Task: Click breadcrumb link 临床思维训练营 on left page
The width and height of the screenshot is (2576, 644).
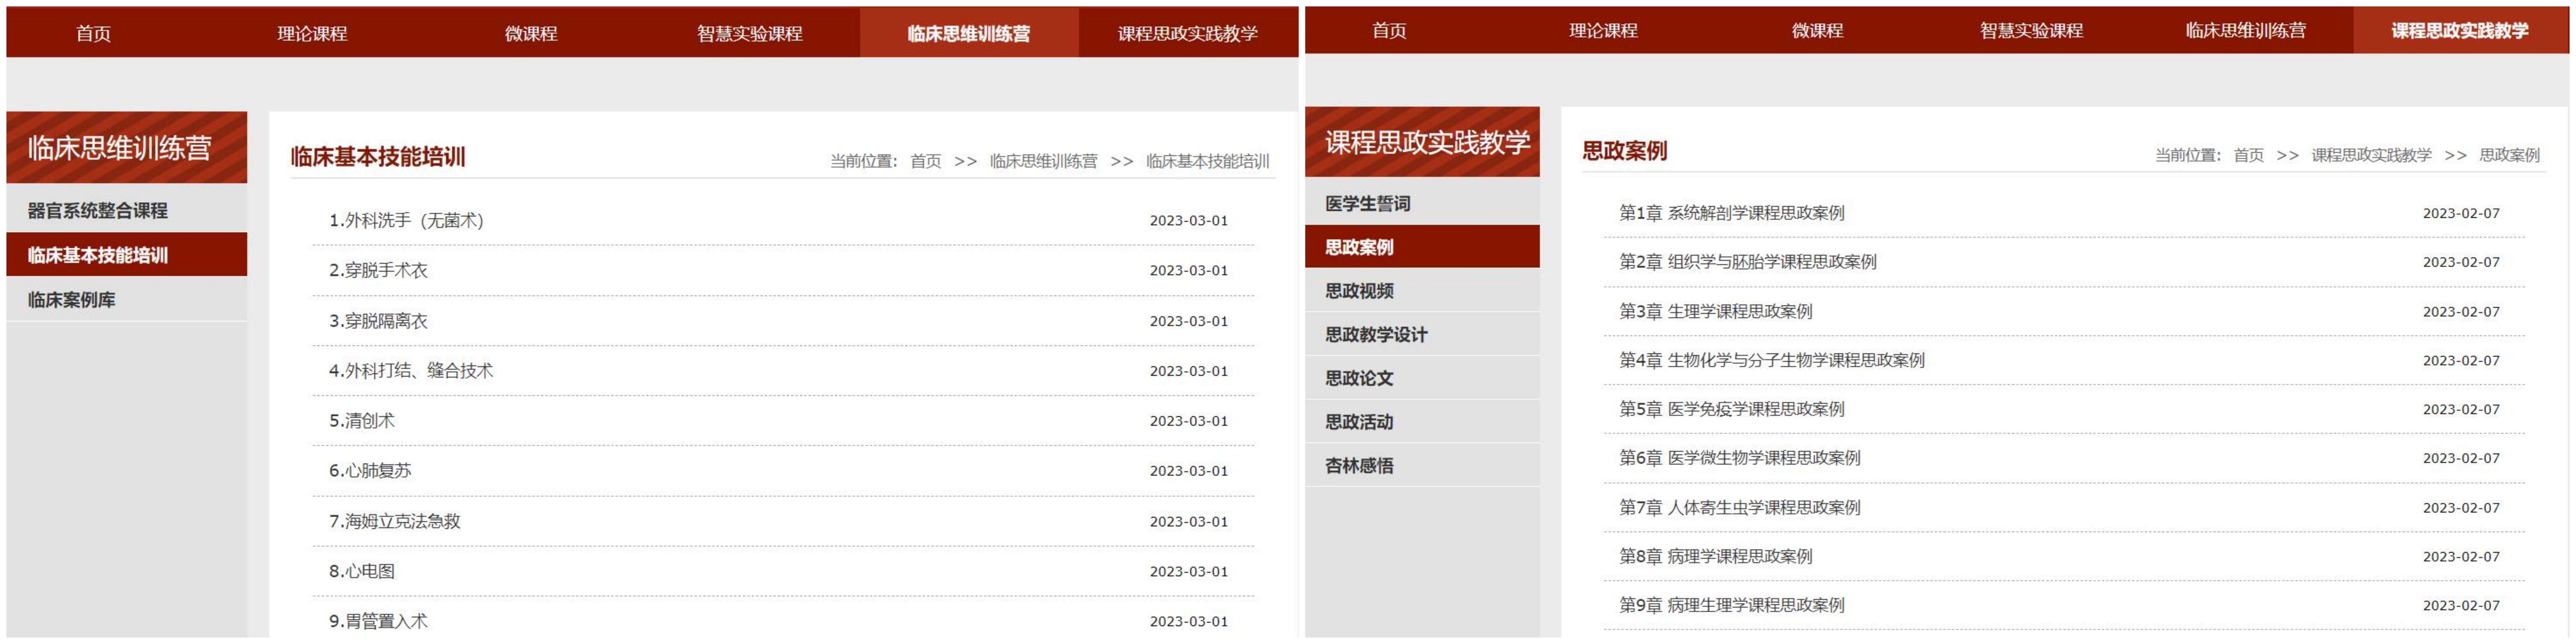Action: [x=1043, y=161]
